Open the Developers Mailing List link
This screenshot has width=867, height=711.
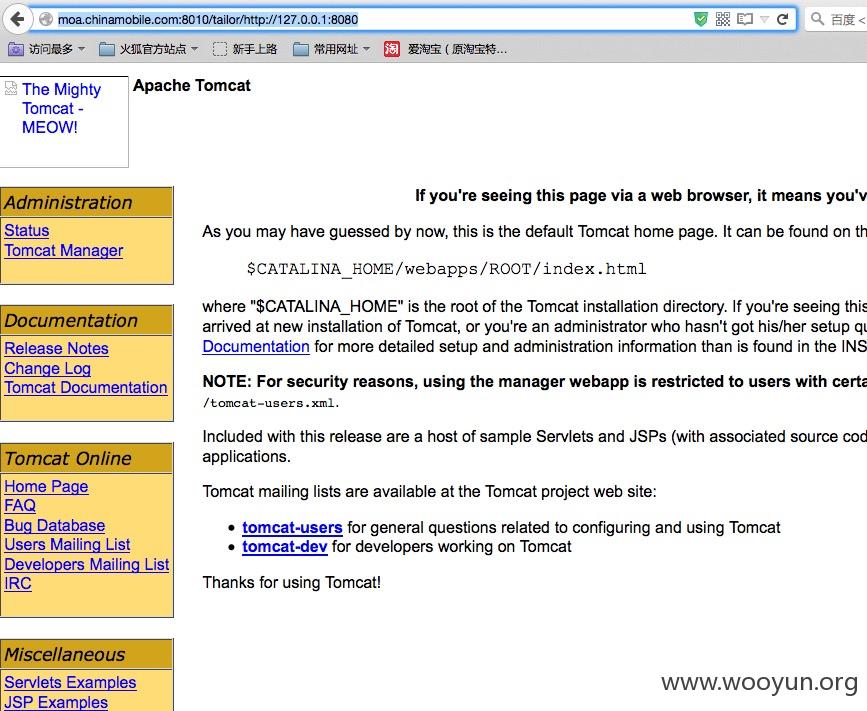(x=87, y=564)
